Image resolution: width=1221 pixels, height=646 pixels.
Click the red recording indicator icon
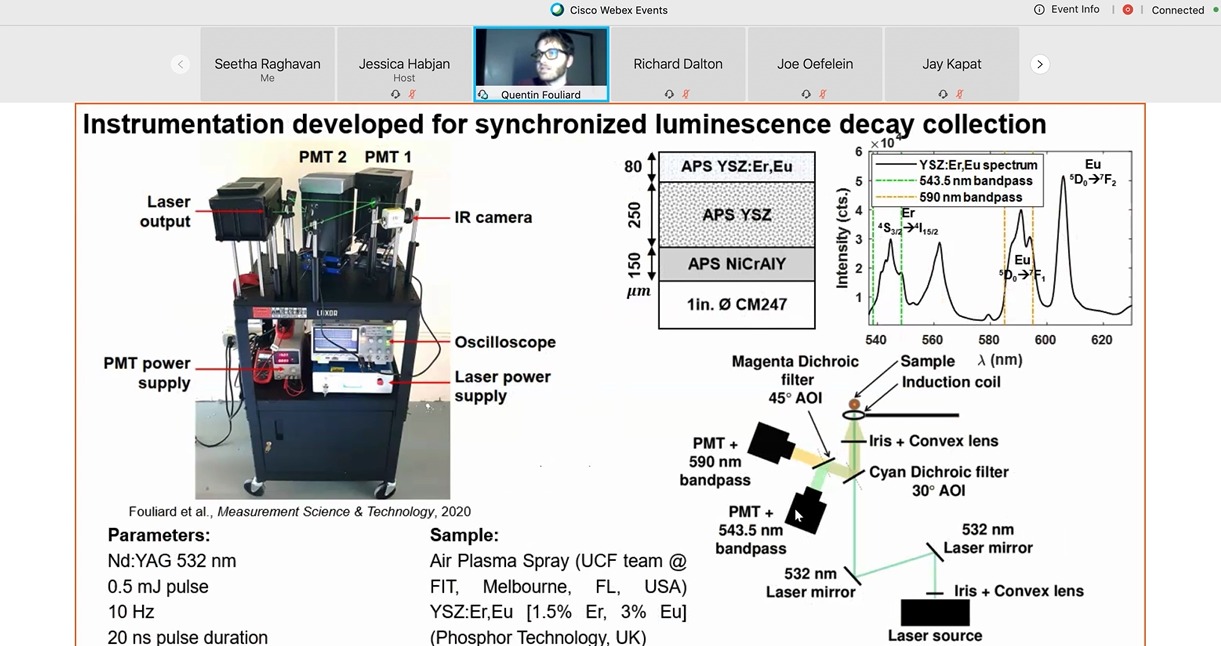point(1127,10)
